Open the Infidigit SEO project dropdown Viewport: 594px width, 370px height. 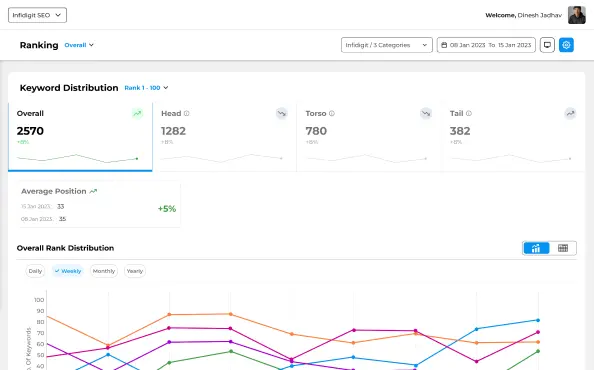tap(38, 15)
